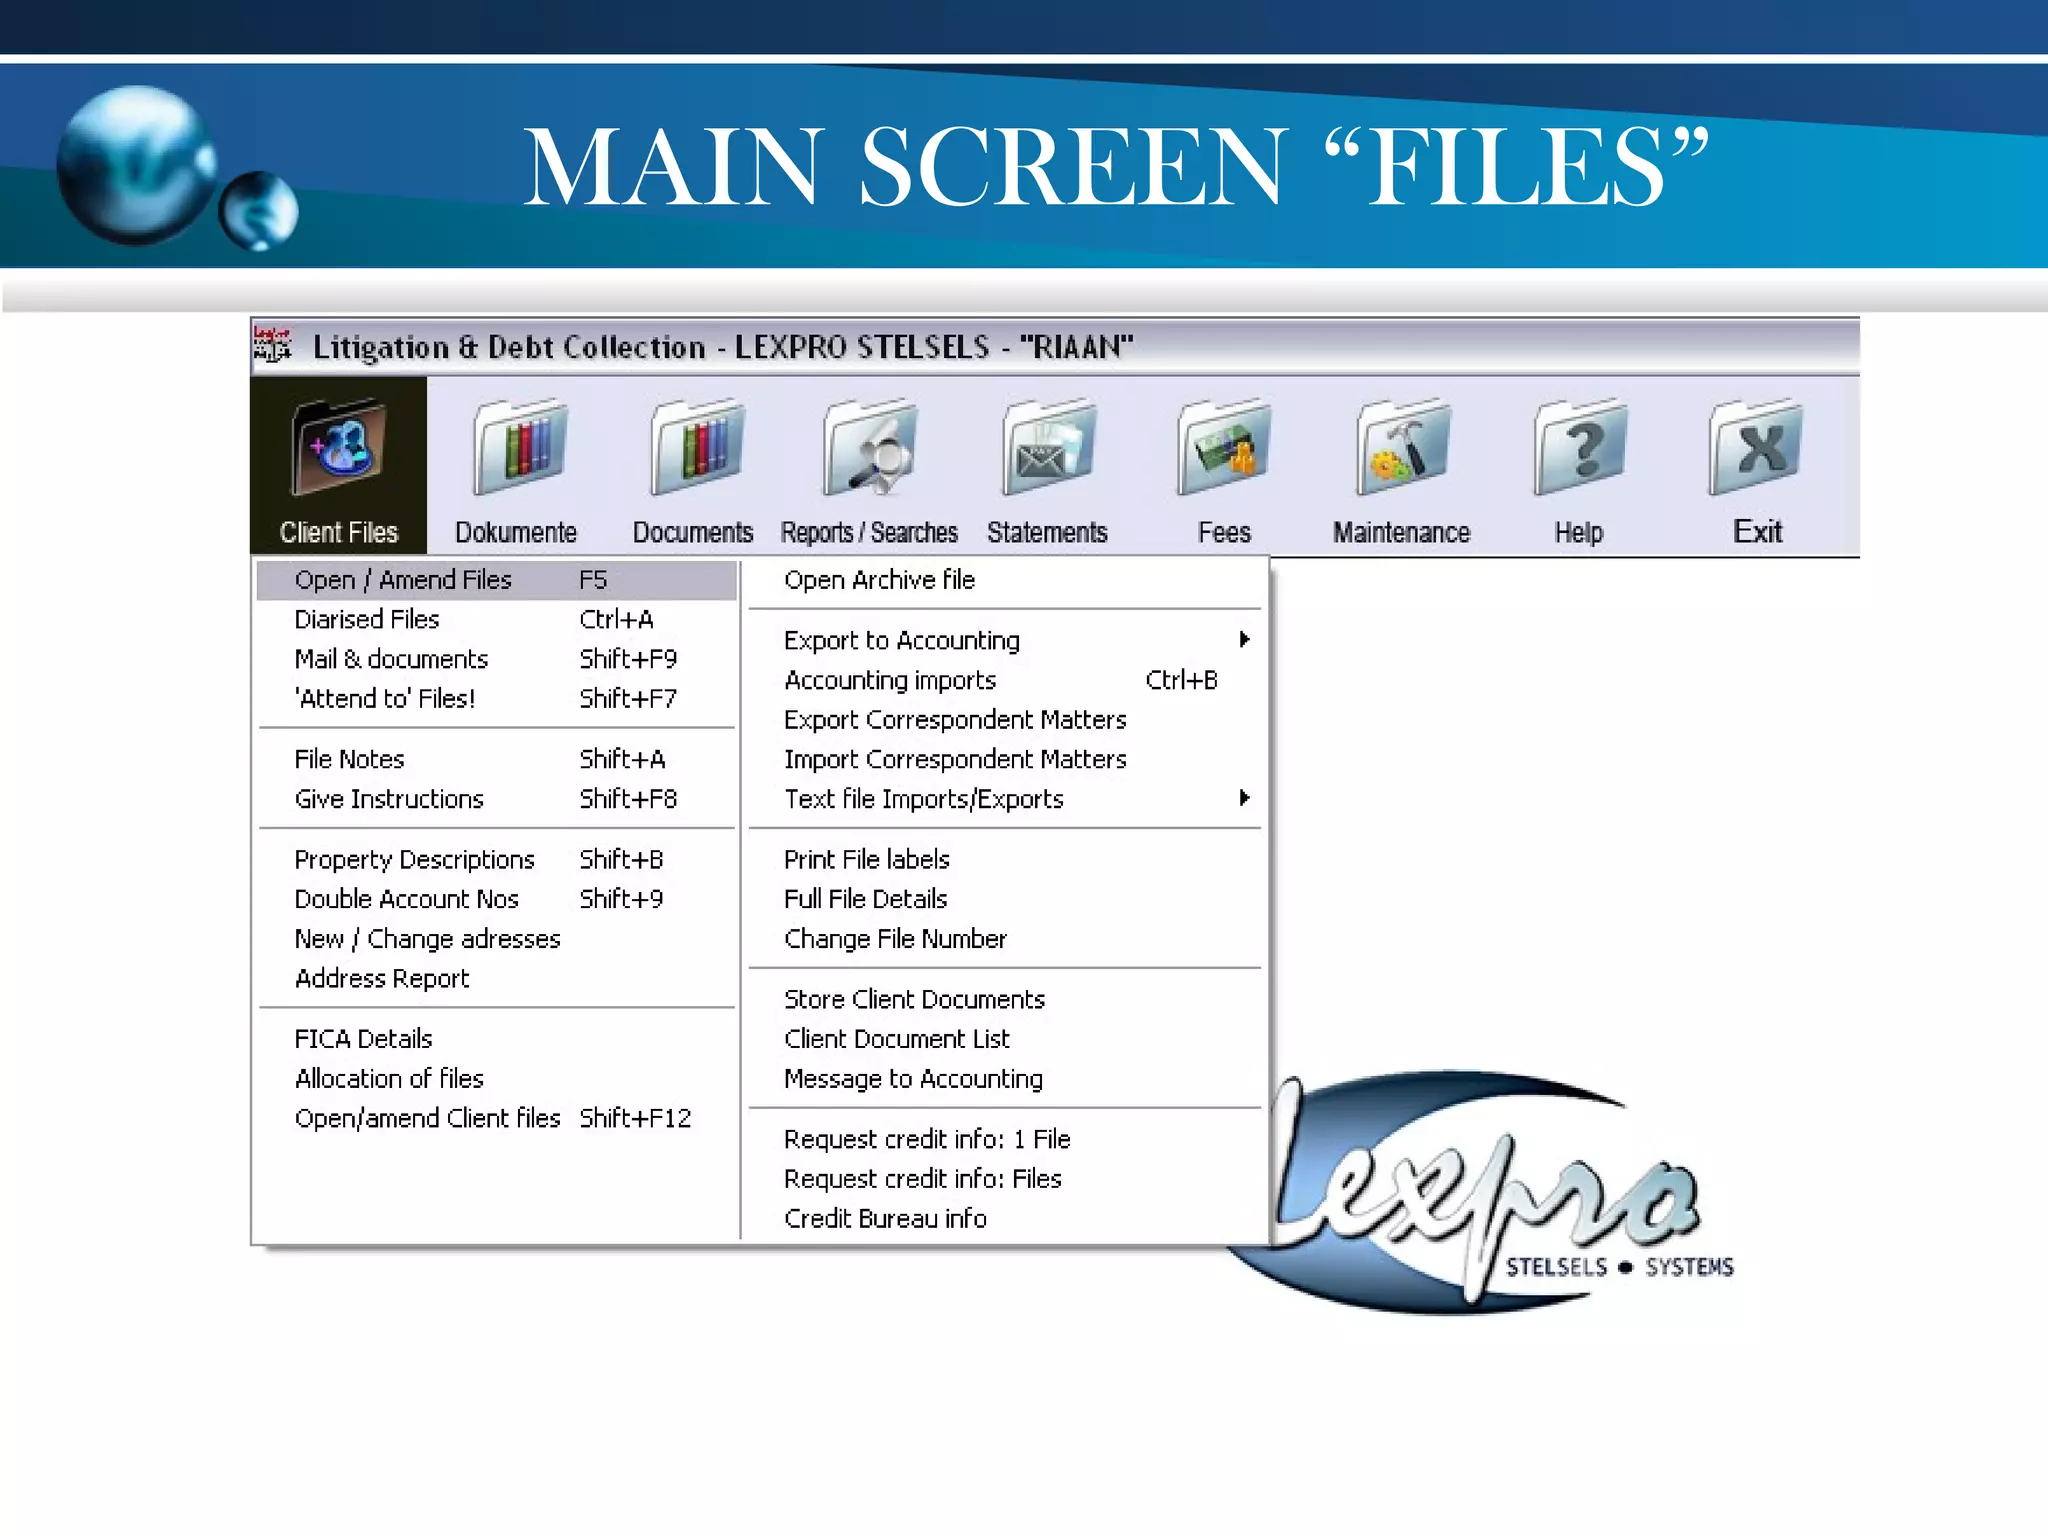
Task: Select FICA Details from the menu
Action: coord(363,1039)
